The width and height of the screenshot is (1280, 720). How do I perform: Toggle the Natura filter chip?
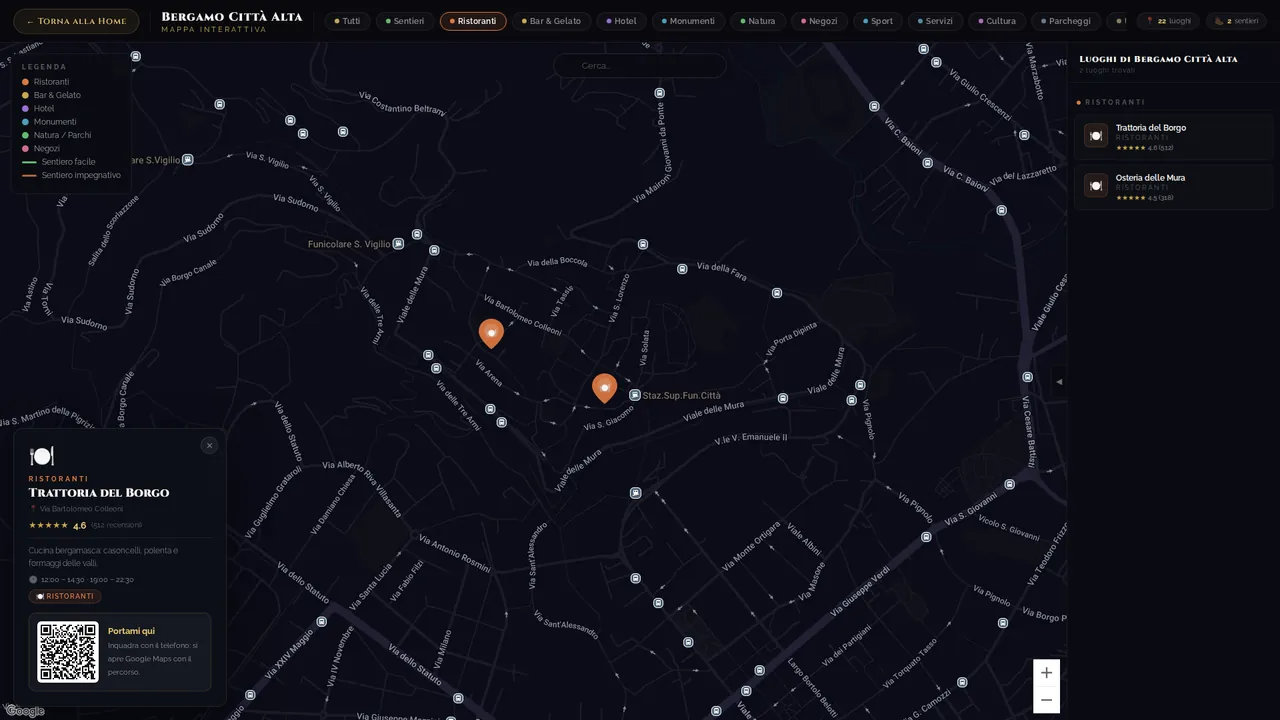click(757, 21)
